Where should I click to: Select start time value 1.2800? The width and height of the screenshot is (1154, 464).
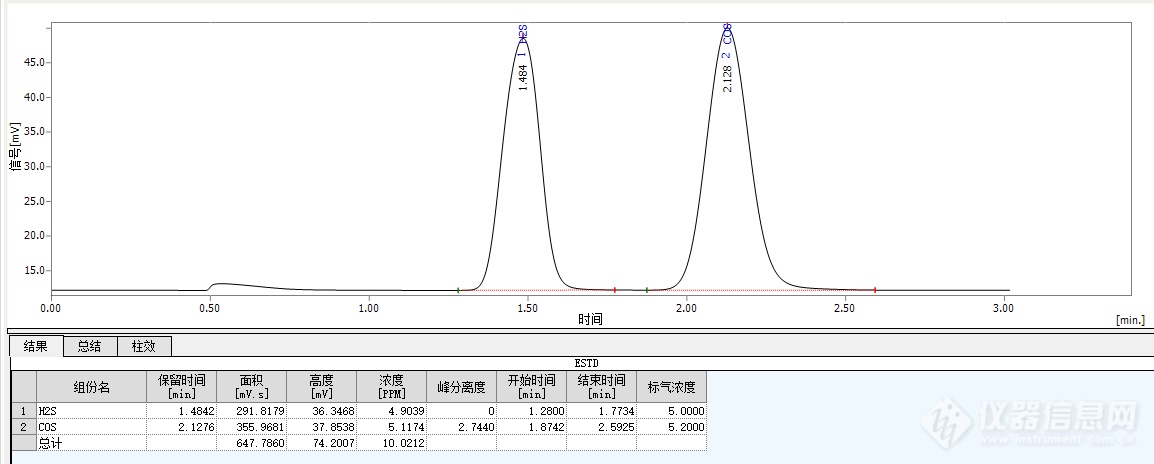531,411
